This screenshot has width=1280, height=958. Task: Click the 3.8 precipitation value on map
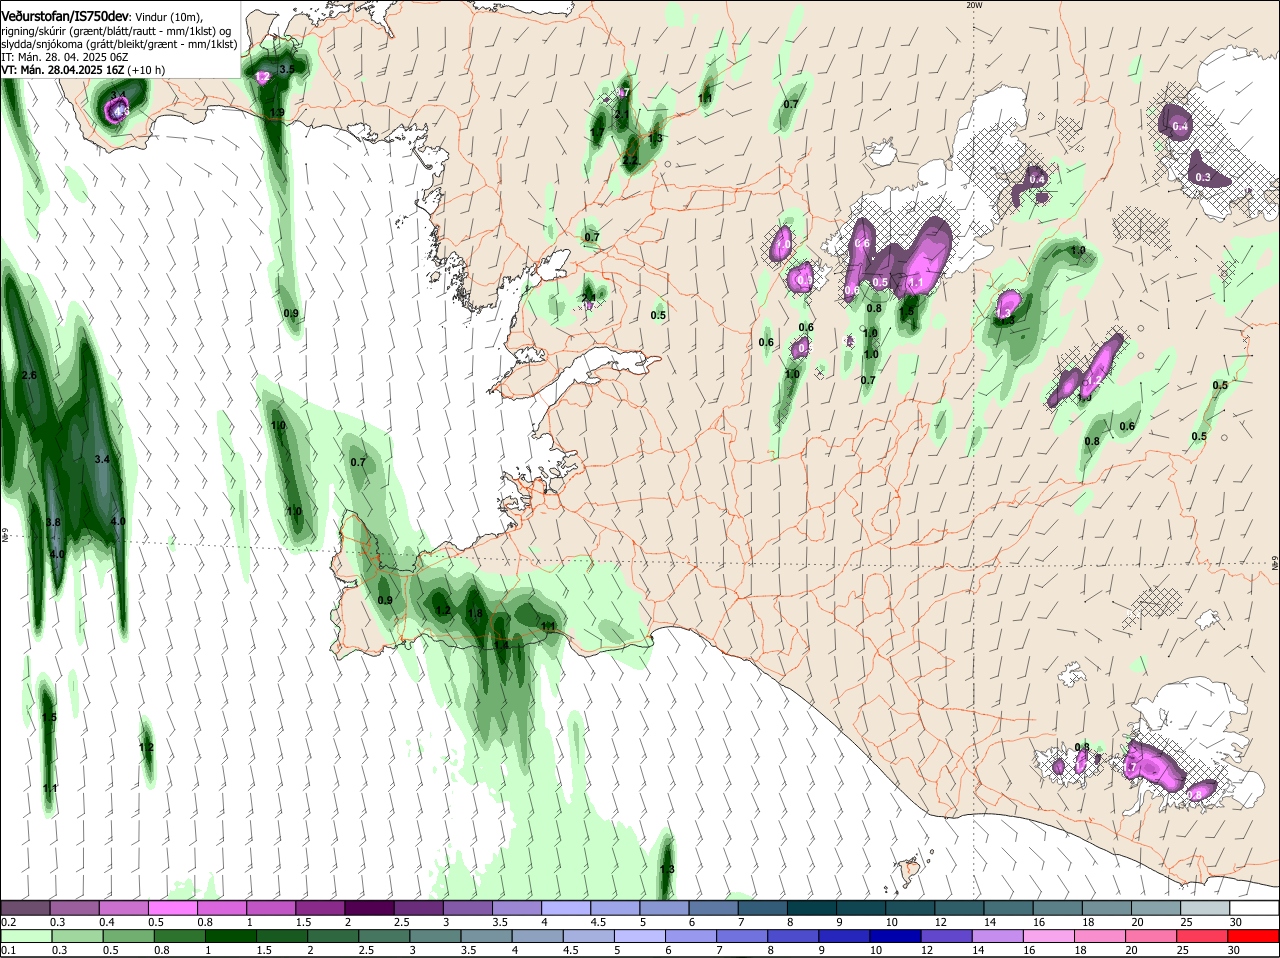pyautogui.click(x=53, y=522)
